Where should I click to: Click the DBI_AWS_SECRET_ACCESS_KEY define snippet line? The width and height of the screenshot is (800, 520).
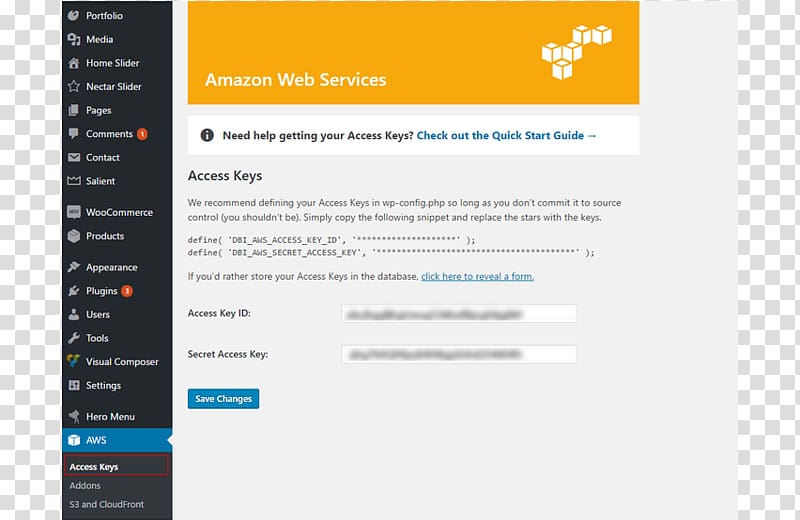point(391,252)
